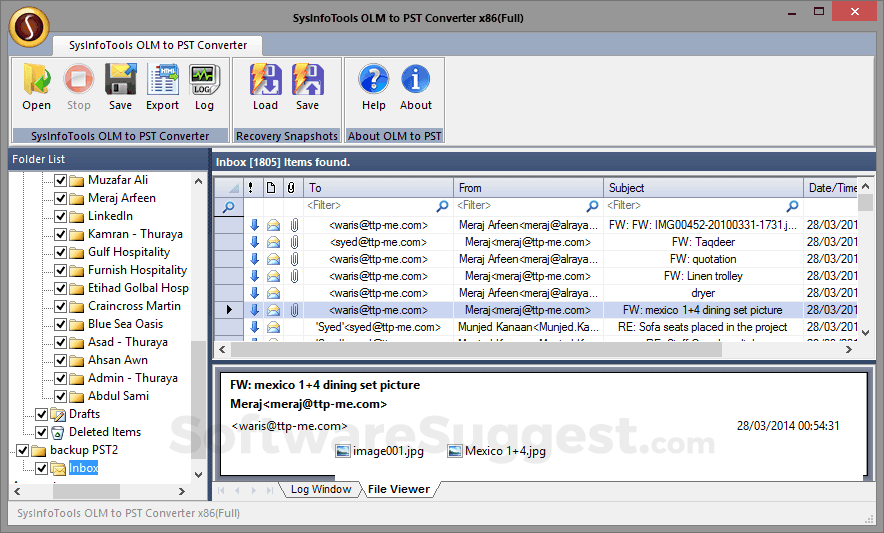Image resolution: width=884 pixels, height=533 pixels.
Task: Click the Deleted Items recycle icon
Action: point(58,433)
